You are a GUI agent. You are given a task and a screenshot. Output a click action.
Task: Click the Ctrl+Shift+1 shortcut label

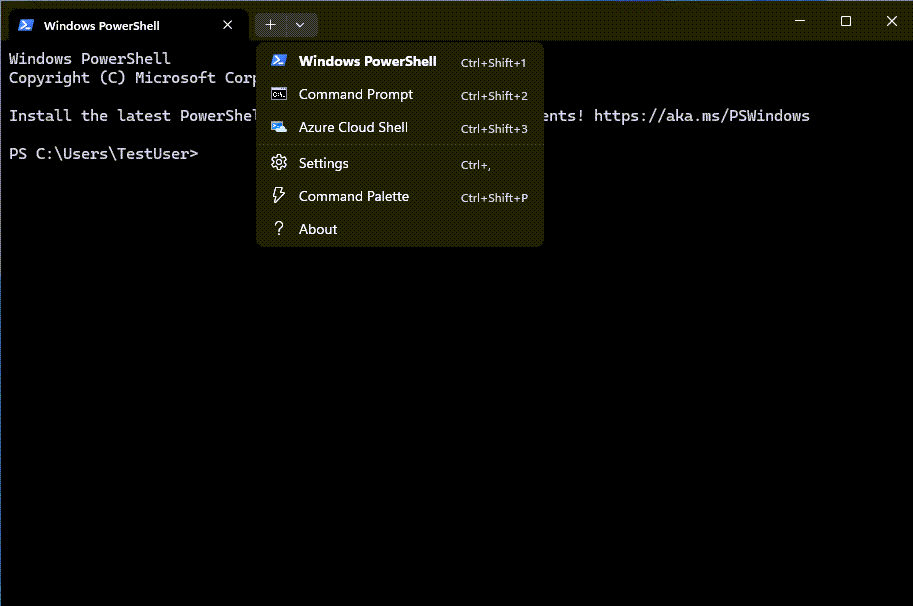click(x=493, y=63)
